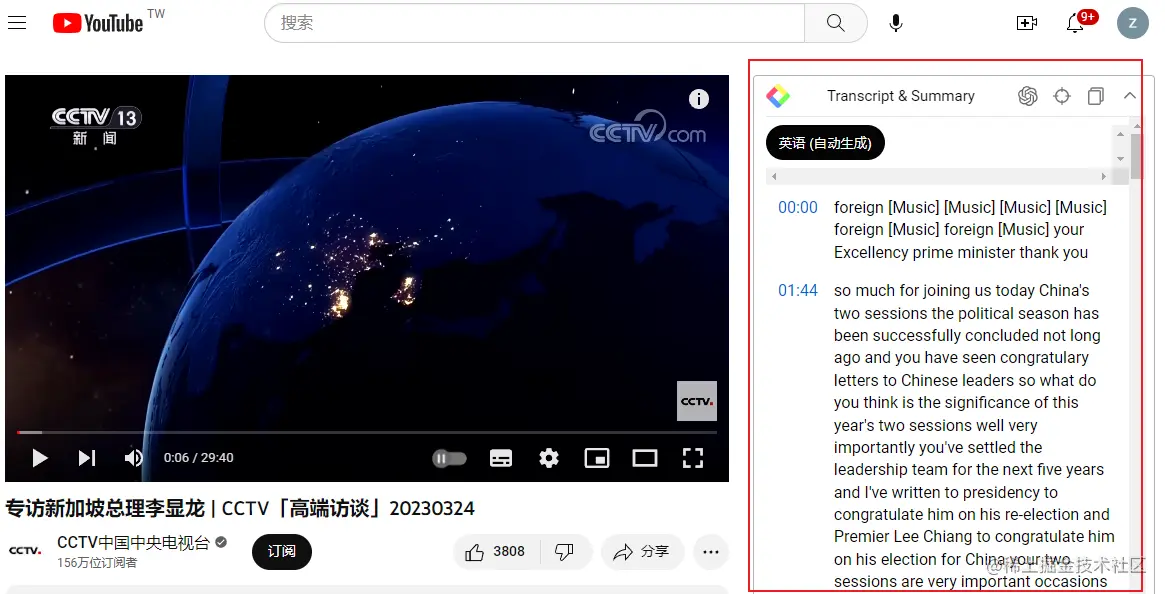Click the Transcript & Summary title
1165x594 pixels.
coord(900,96)
